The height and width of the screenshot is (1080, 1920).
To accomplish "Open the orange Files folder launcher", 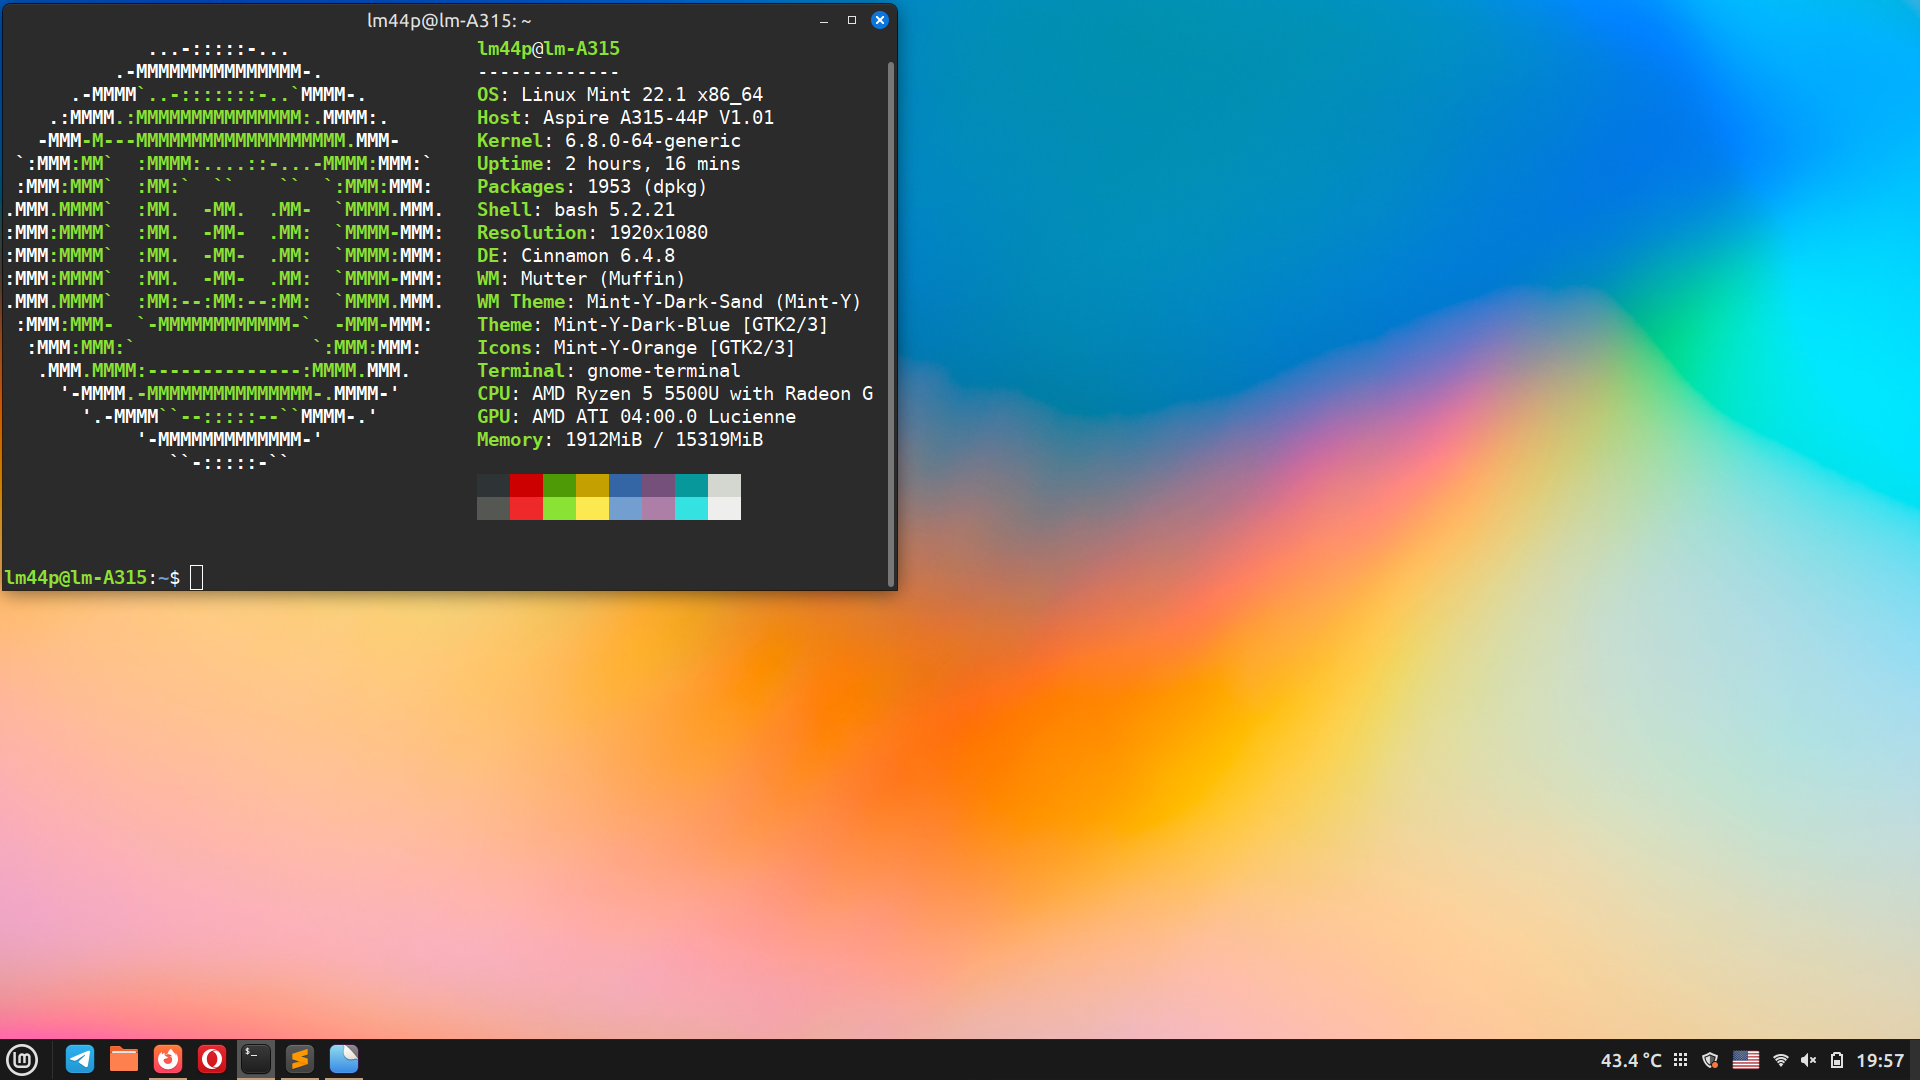I will (x=124, y=1059).
